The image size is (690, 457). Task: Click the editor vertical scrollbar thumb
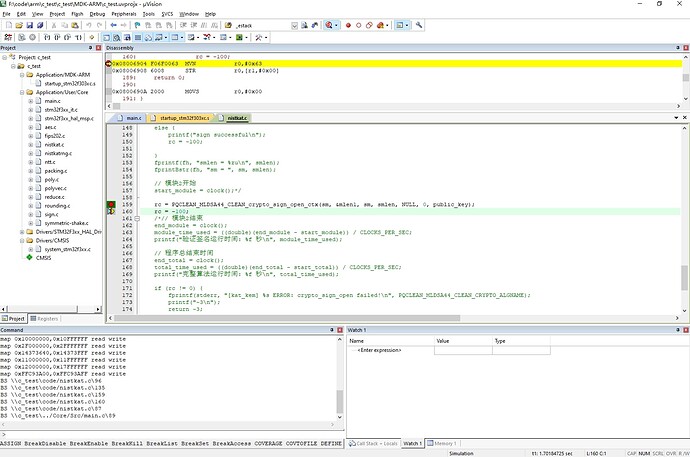tap(684, 278)
